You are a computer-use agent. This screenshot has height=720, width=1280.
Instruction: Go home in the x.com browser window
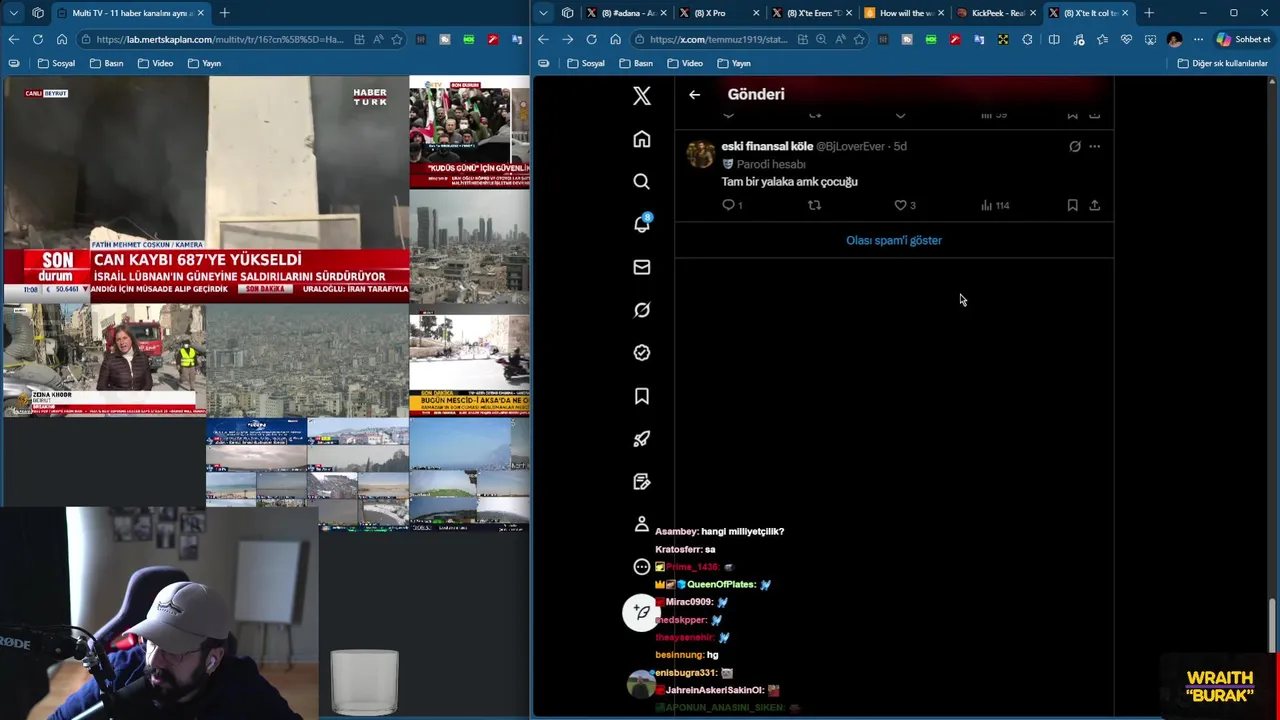click(615, 39)
